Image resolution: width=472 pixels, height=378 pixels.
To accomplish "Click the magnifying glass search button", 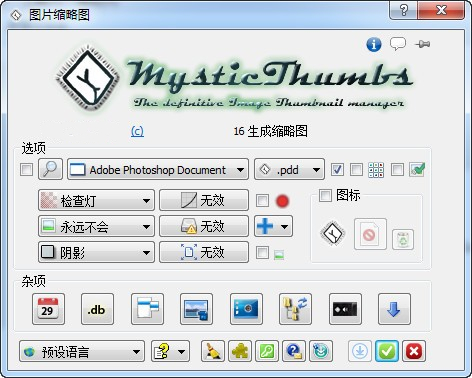I will tap(50, 169).
